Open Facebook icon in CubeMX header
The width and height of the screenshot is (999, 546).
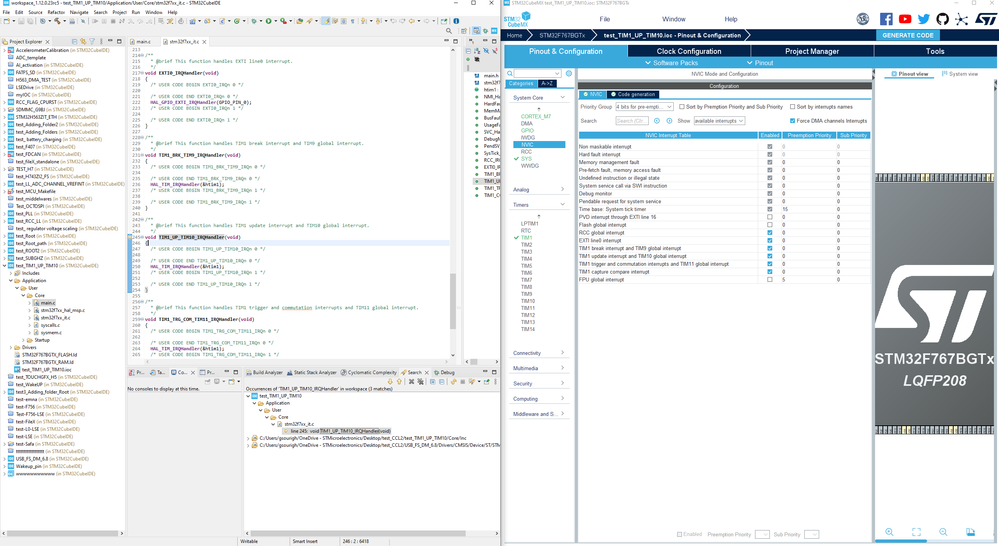click(886, 19)
